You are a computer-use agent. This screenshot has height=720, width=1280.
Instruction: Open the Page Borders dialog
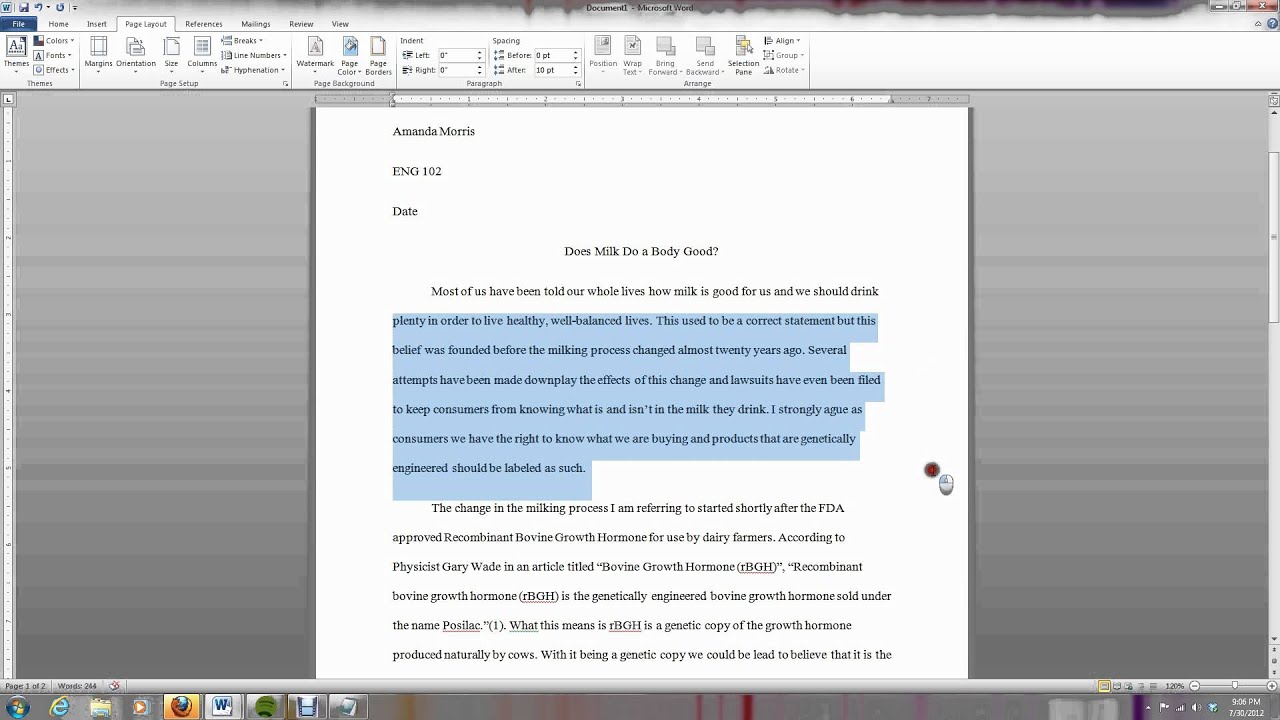click(x=378, y=56)
